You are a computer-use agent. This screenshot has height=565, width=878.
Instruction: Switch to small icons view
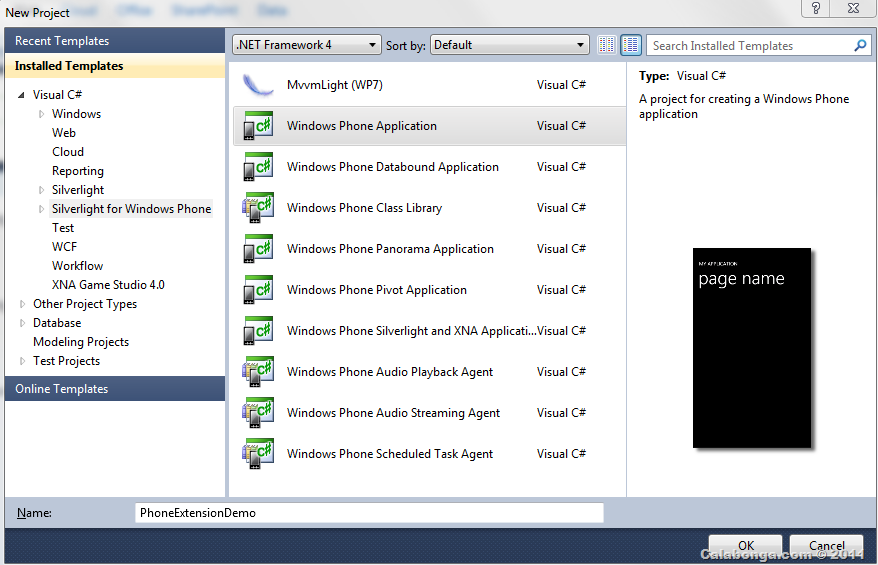coord(606,45)
